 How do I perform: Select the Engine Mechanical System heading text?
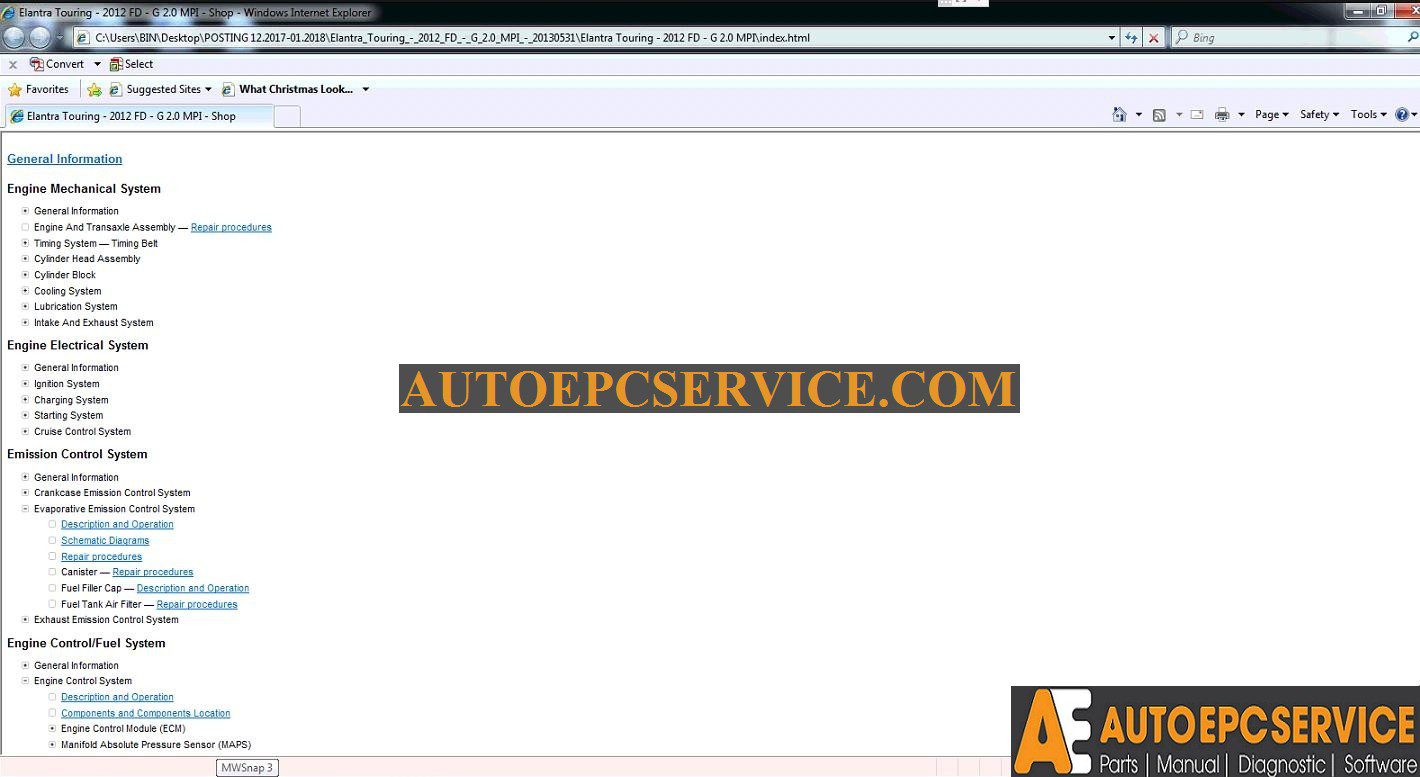point(84,189)
